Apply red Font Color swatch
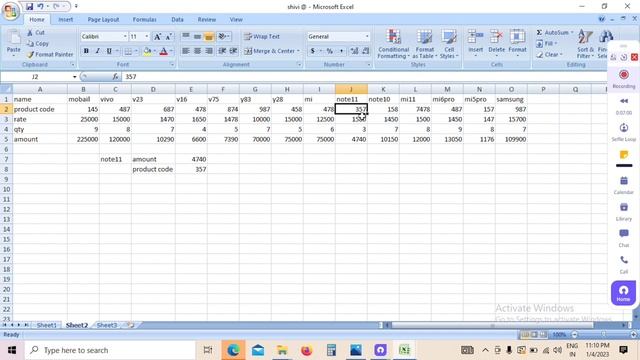Screen dimensions: 640x360 click(x=164, y=51)
